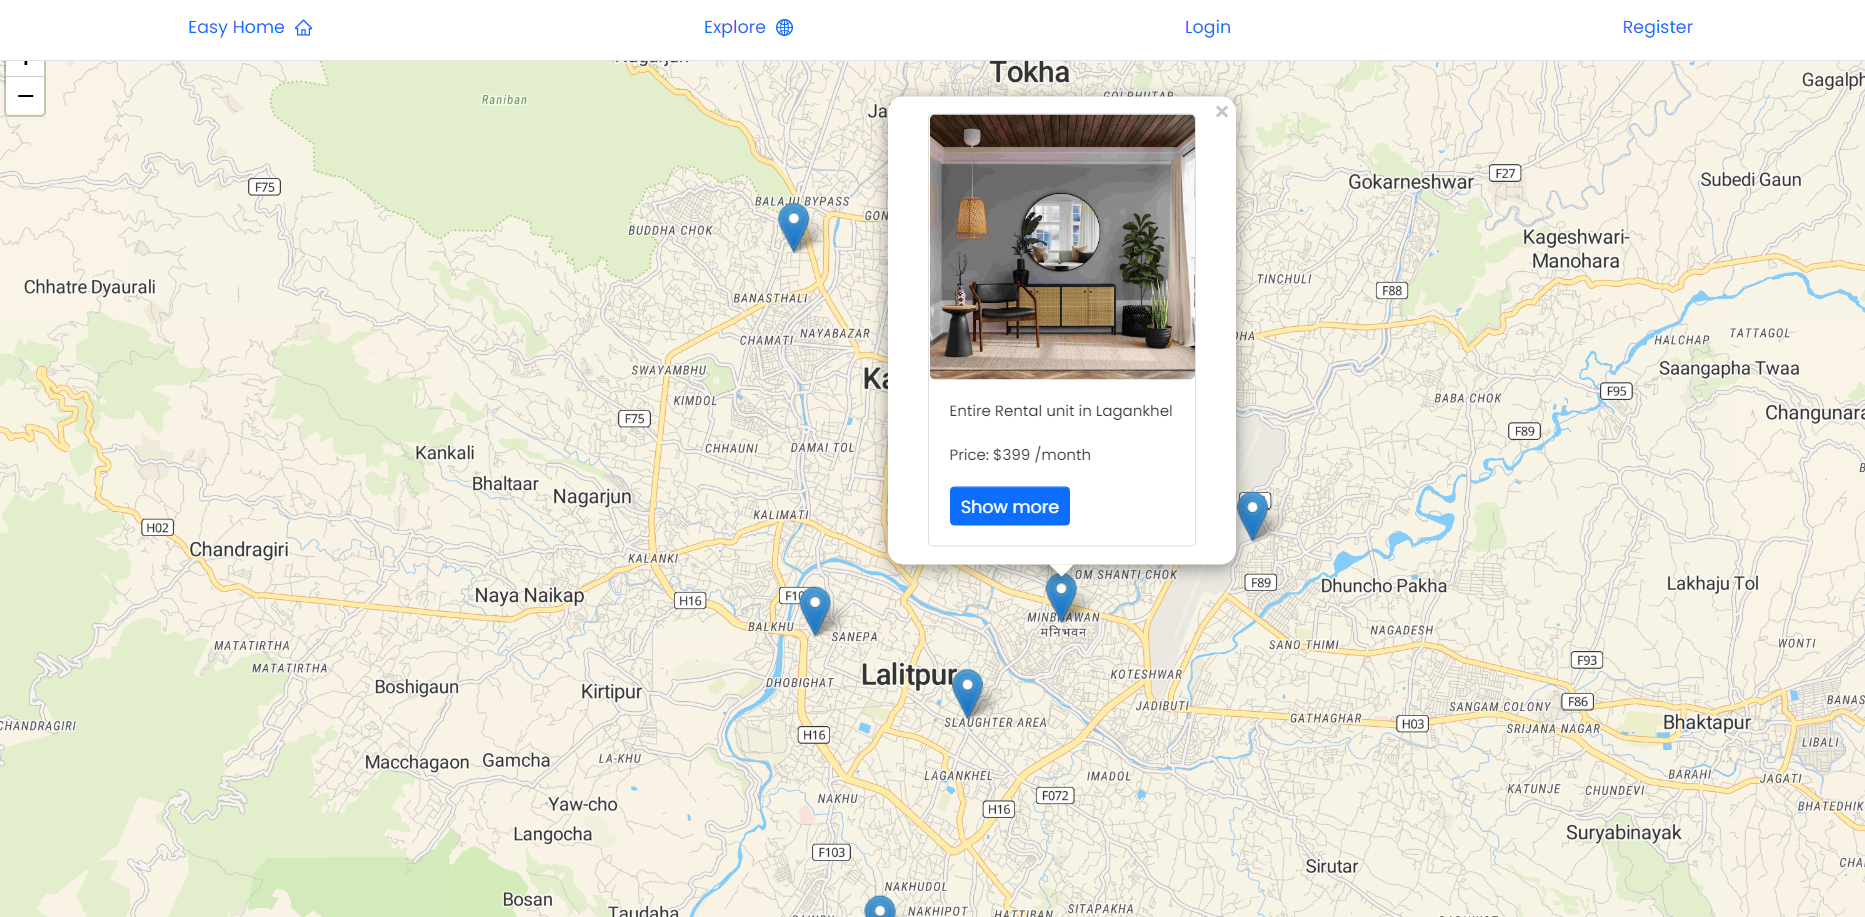The width and height of the screenshot is (1865, 917).
Task: Click the Lakhaju Tol map label
Action: click(1712, 584)
